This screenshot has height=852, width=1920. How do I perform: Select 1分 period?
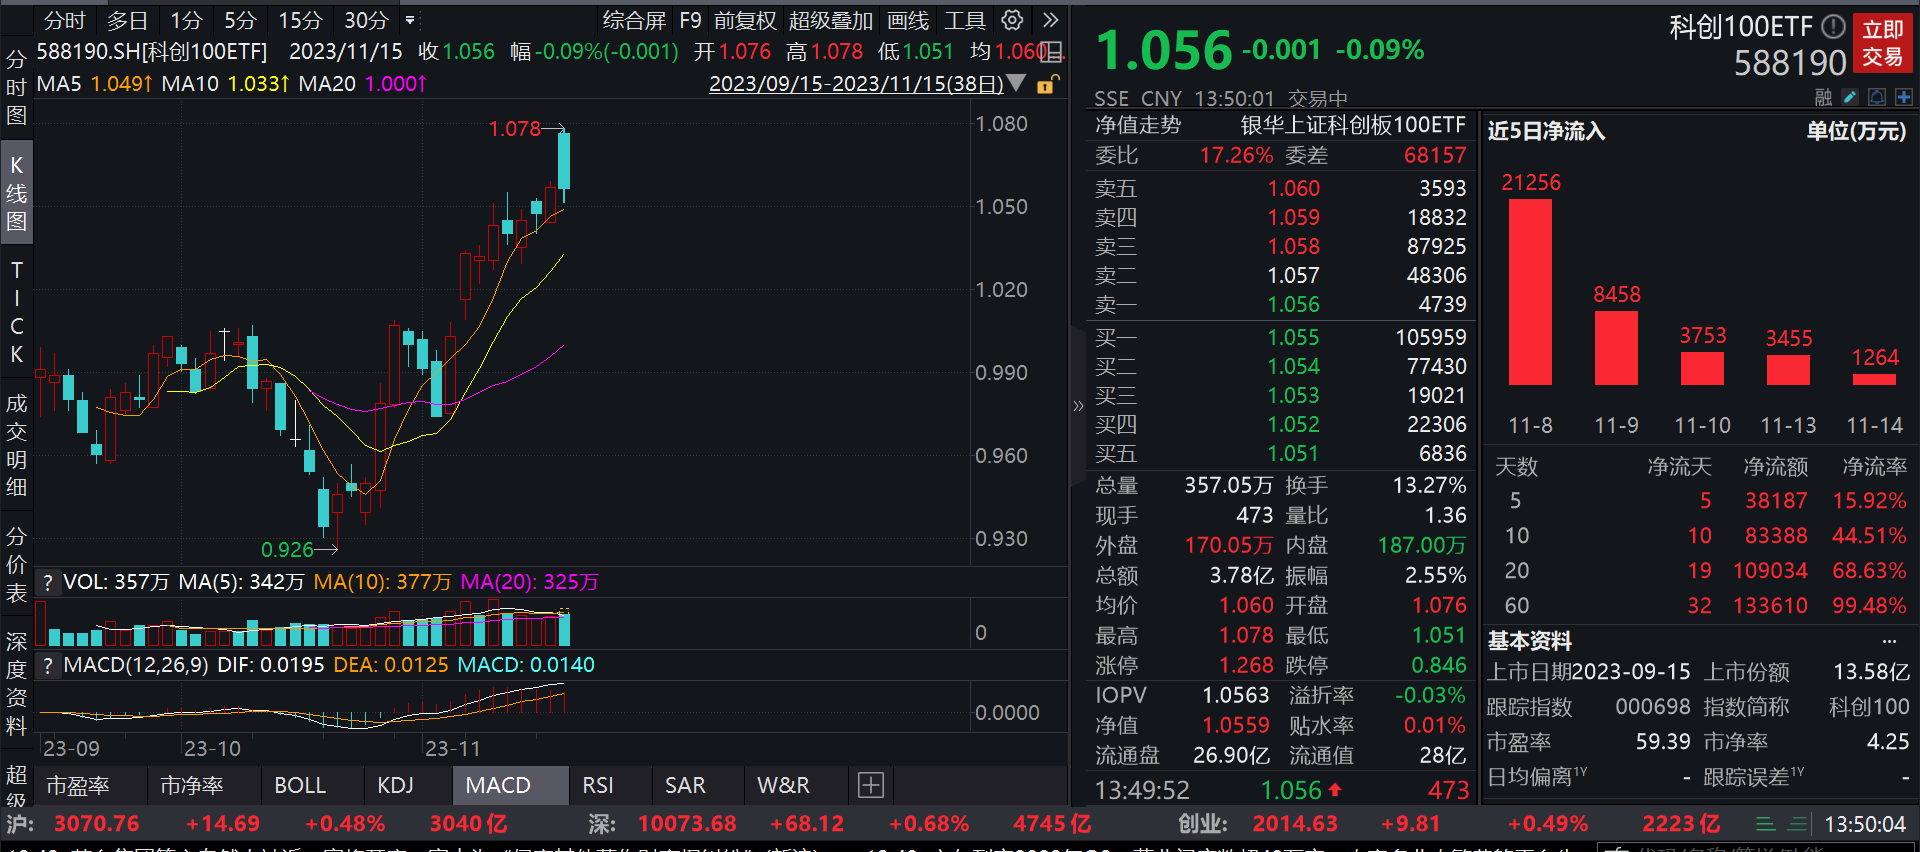186,20
